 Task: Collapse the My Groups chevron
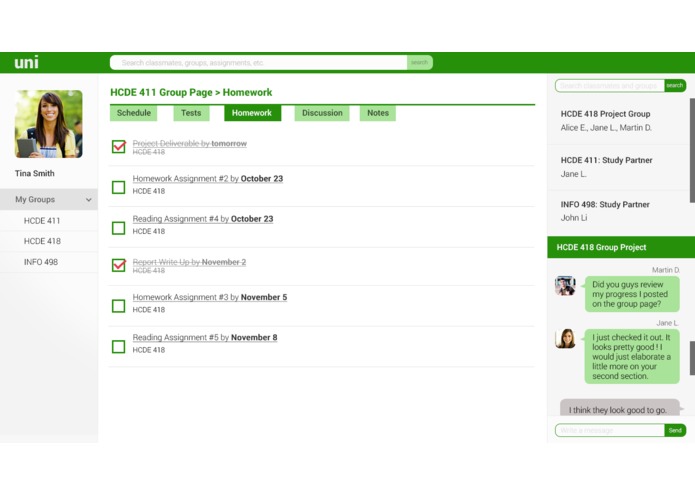tap(89, 200)
